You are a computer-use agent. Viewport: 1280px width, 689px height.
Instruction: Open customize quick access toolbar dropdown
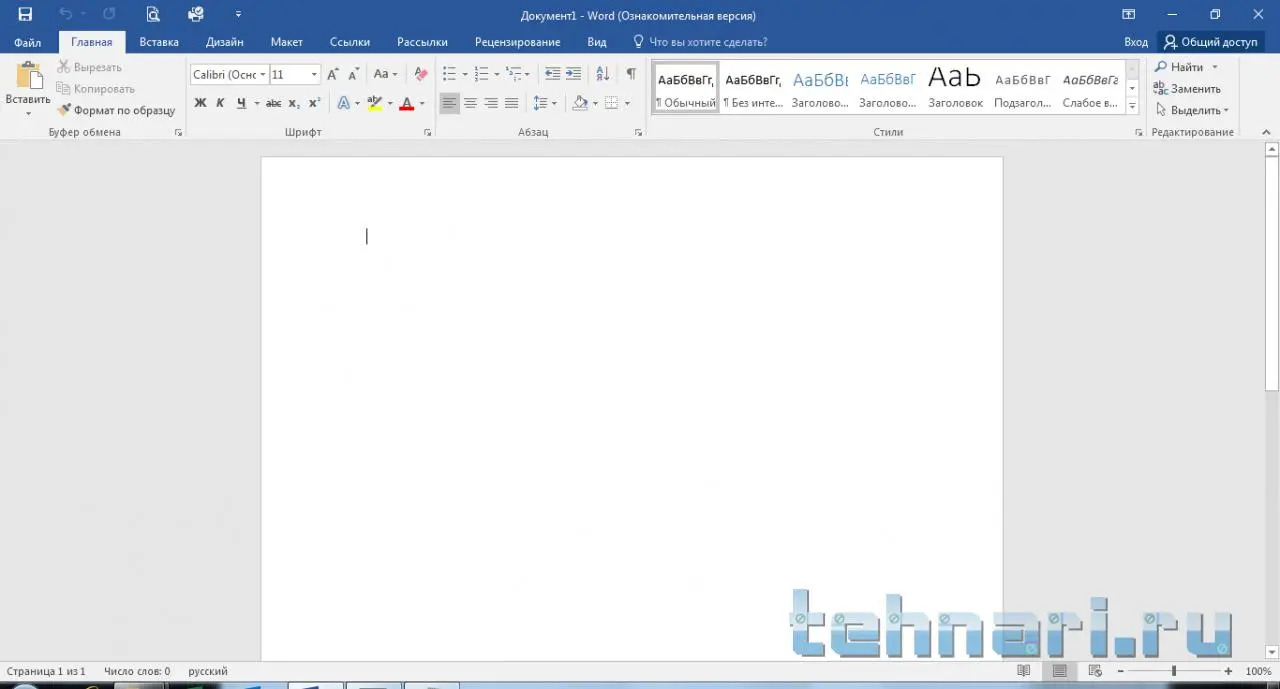click(238, 14)
